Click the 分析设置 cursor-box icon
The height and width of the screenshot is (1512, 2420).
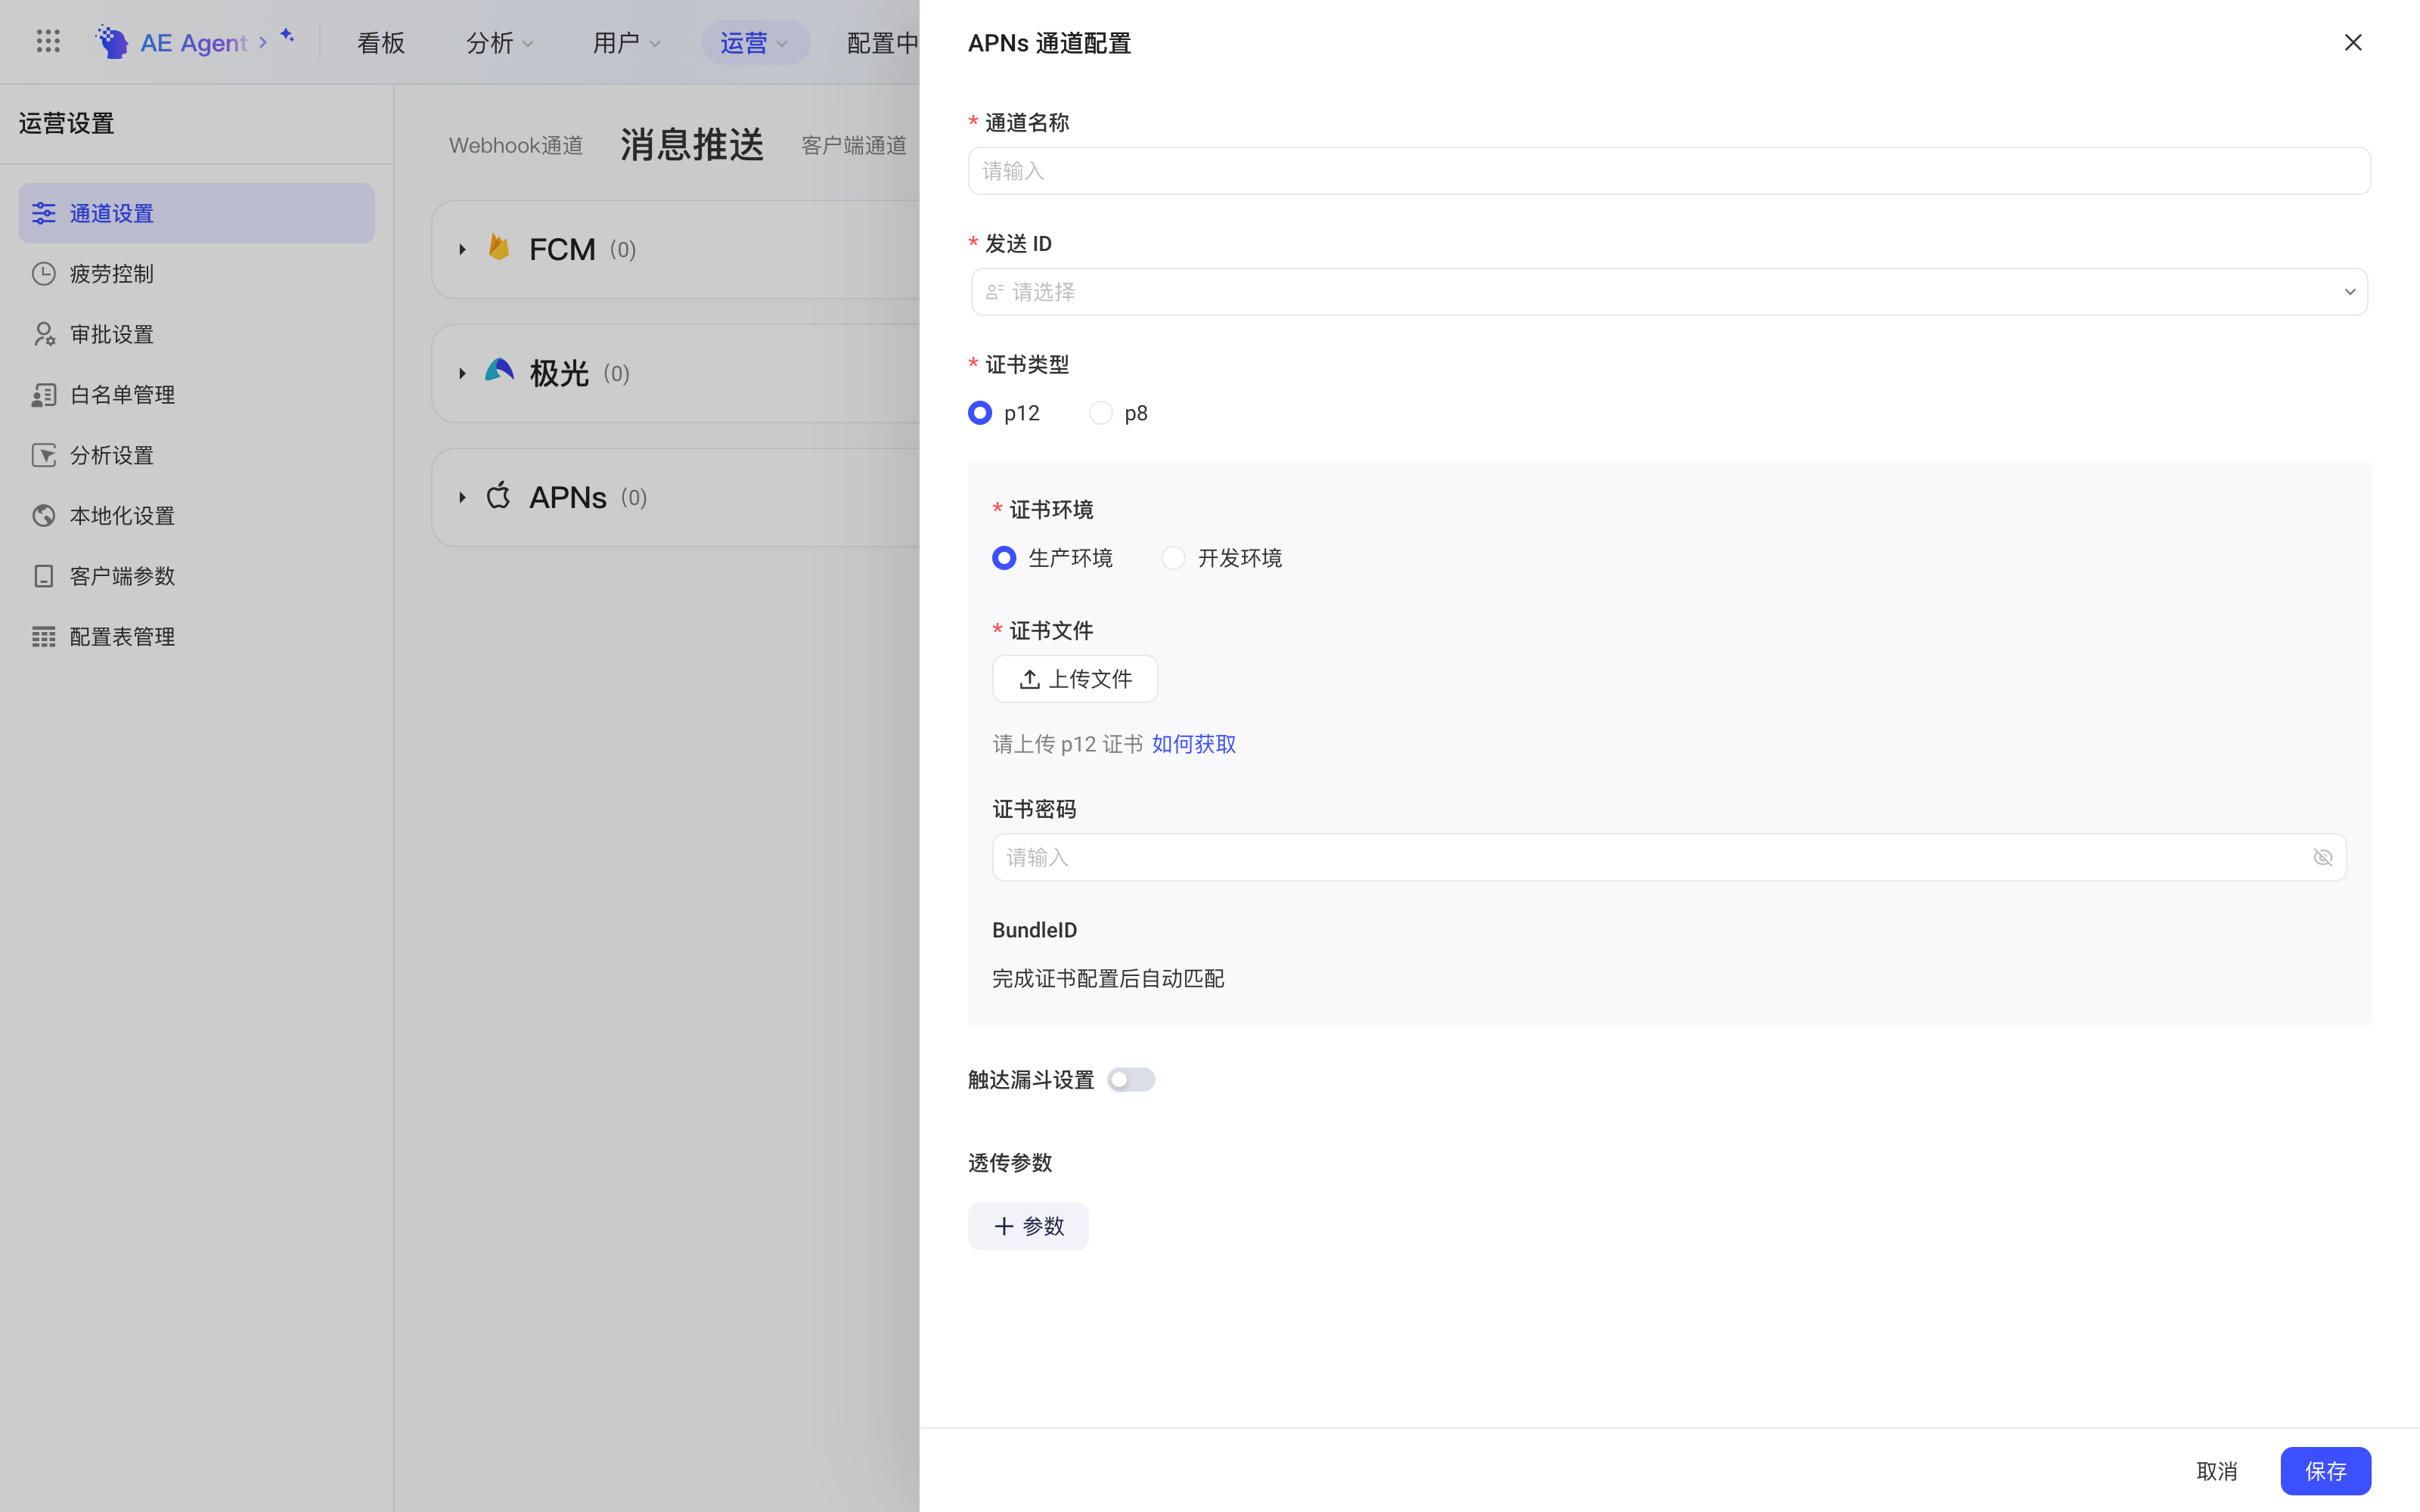44,455
